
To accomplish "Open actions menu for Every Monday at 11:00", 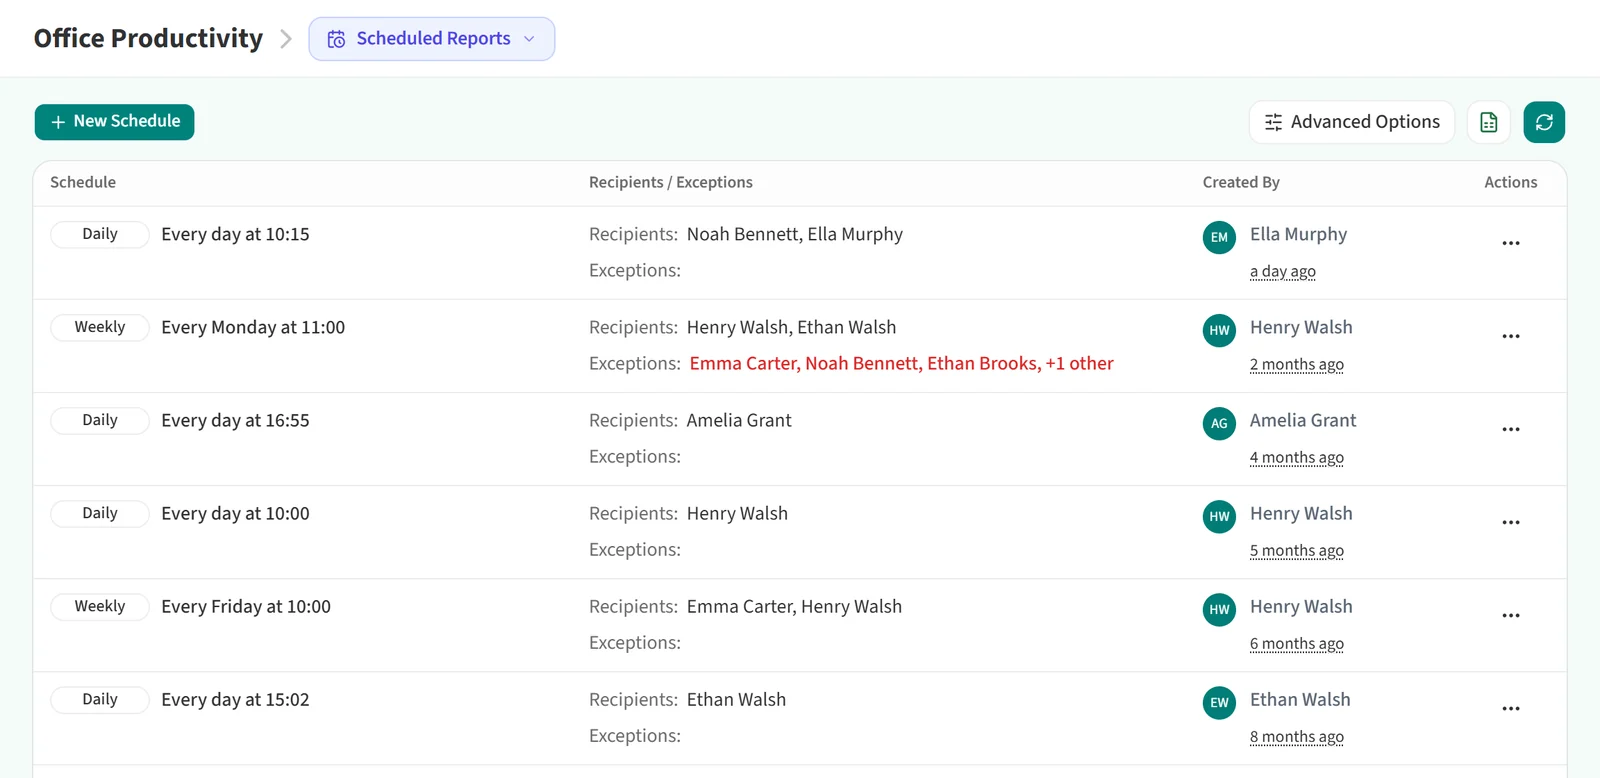I will (1511, 336).
